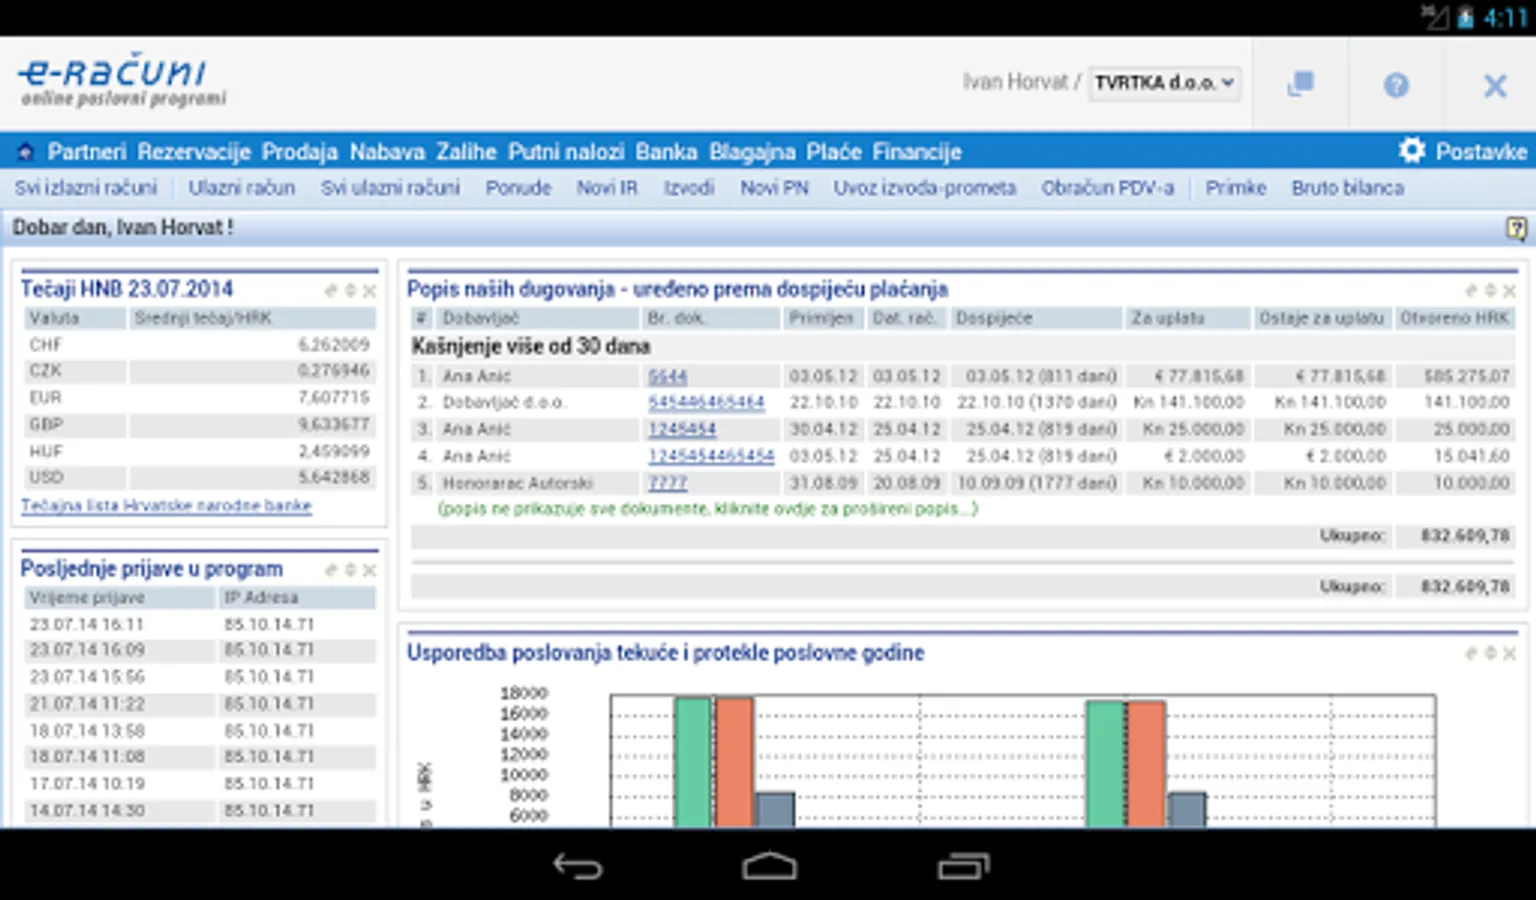Click the pencil icon on Tečaji HNB panel
Viewport: 1536px width, 900px height.
[x=330, y=291]
